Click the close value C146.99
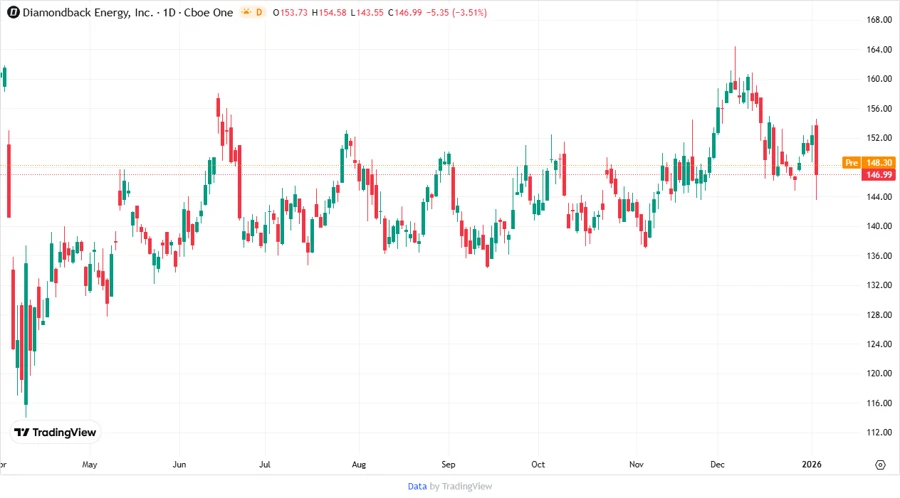This screenshot has height=498, width=900. [405, 13]
